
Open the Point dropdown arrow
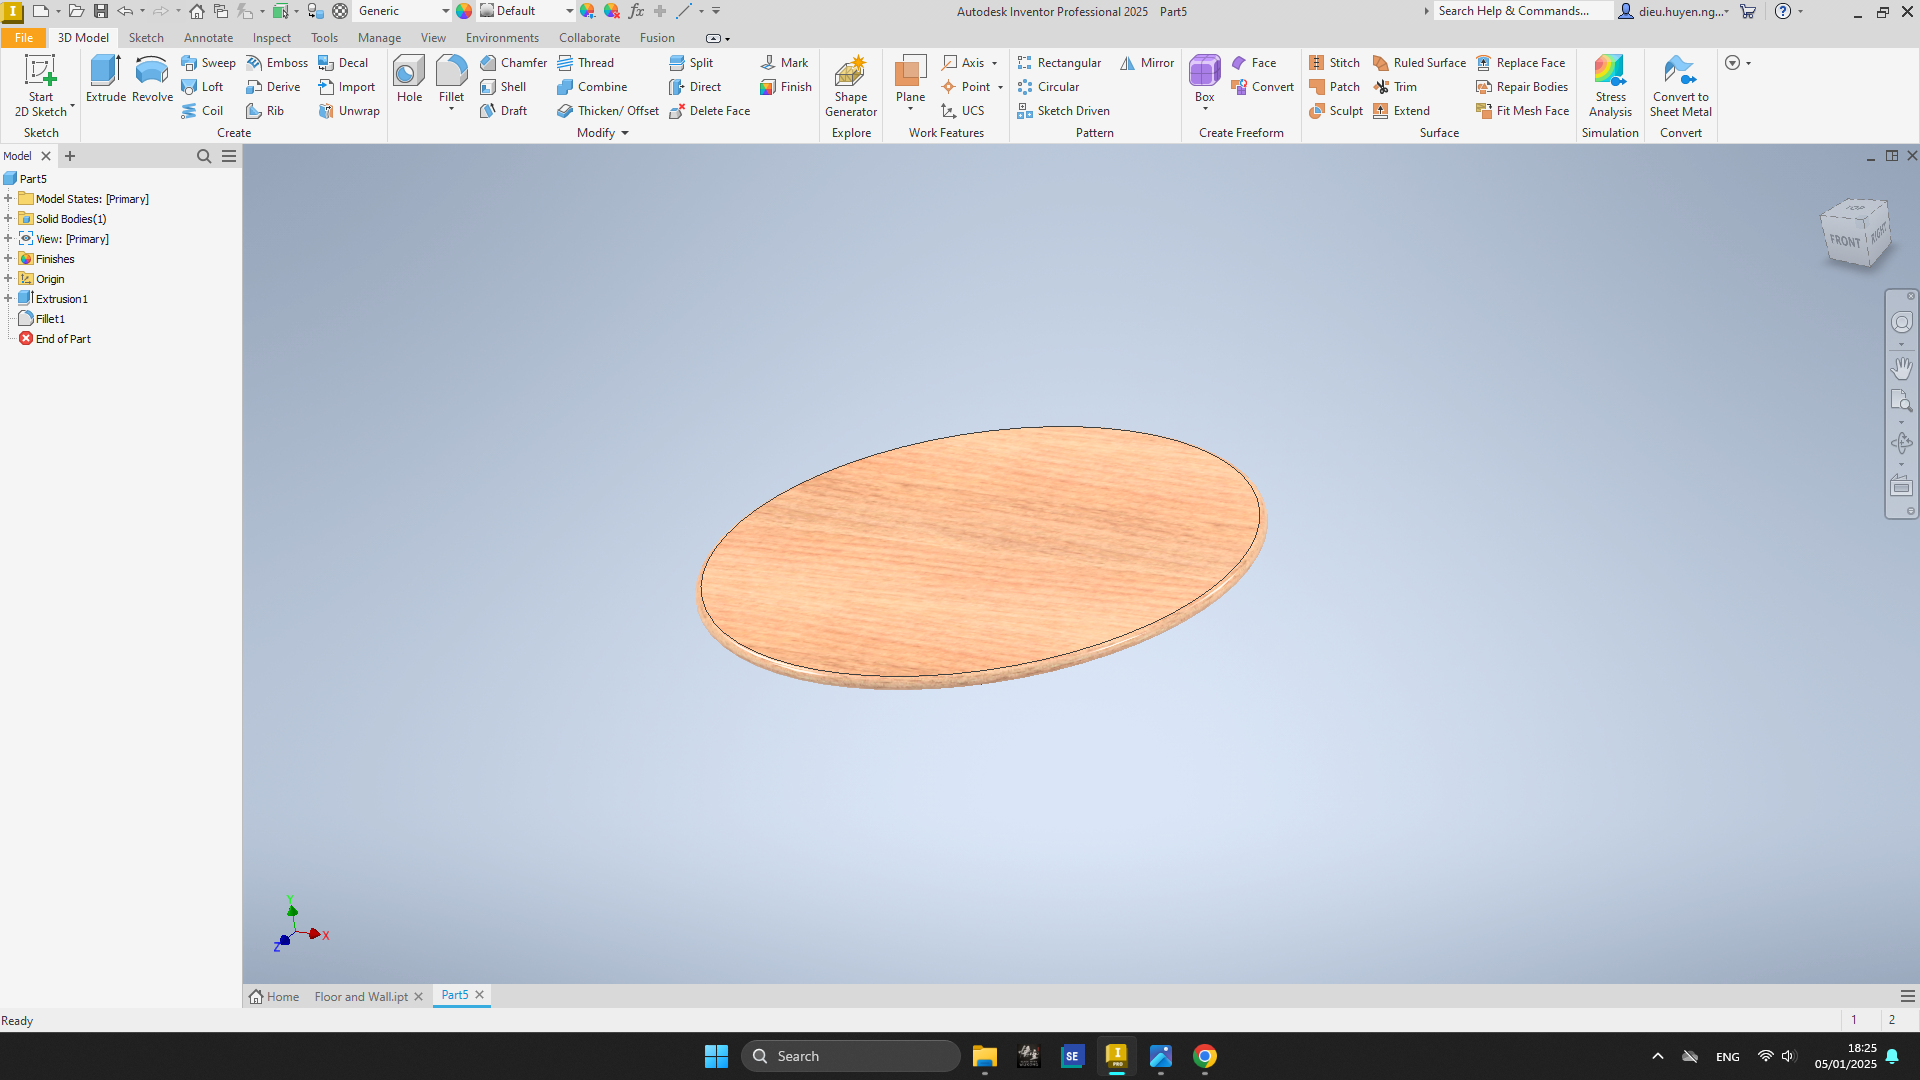click(1000, 87)
